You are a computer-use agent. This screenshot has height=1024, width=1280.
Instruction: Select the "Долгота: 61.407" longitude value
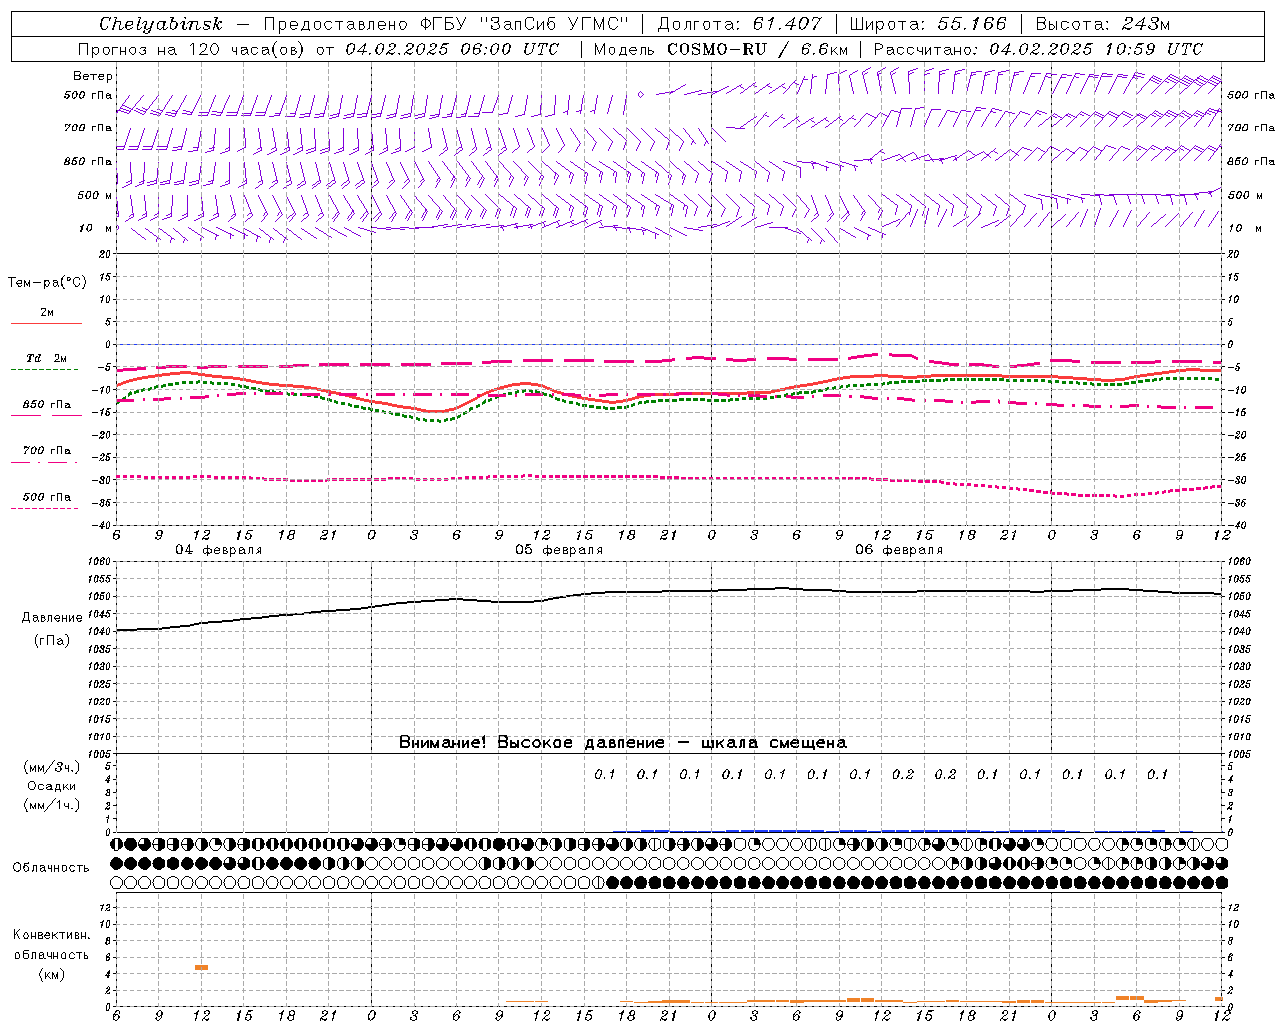tap(740, 24)
